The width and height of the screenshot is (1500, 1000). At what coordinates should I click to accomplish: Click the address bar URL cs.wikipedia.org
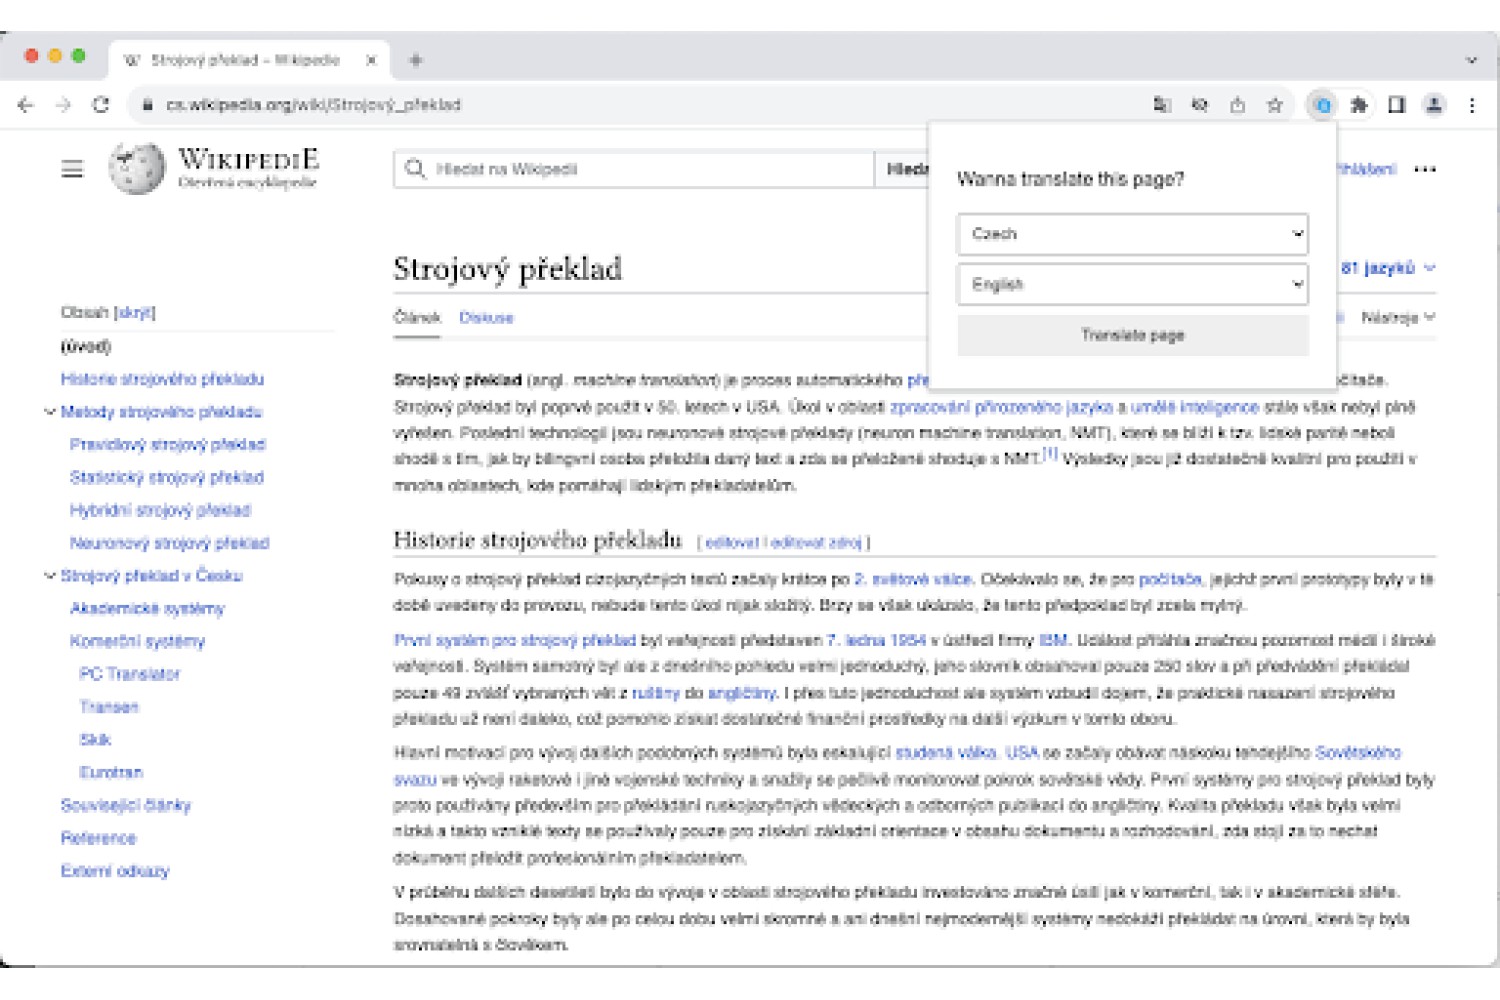(313, 105)
